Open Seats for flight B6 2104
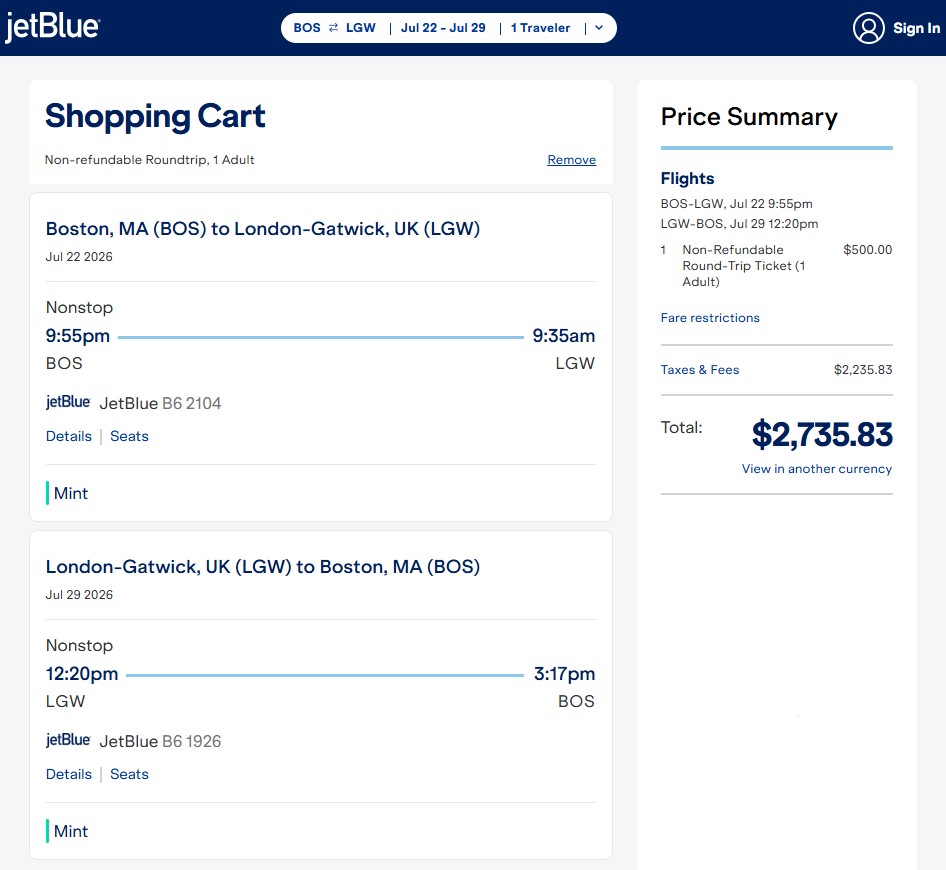The width and height of the screenshot is (946, 870). point(129,436)
